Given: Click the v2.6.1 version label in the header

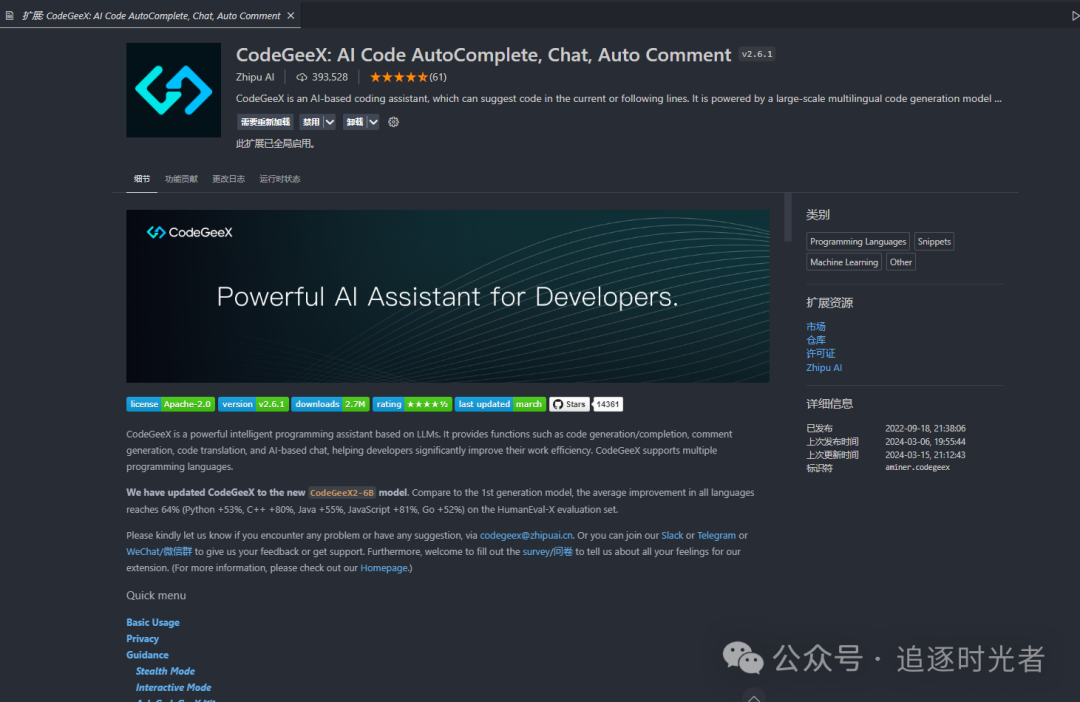Looking at the screenshot, I should (x=757, y=54).
